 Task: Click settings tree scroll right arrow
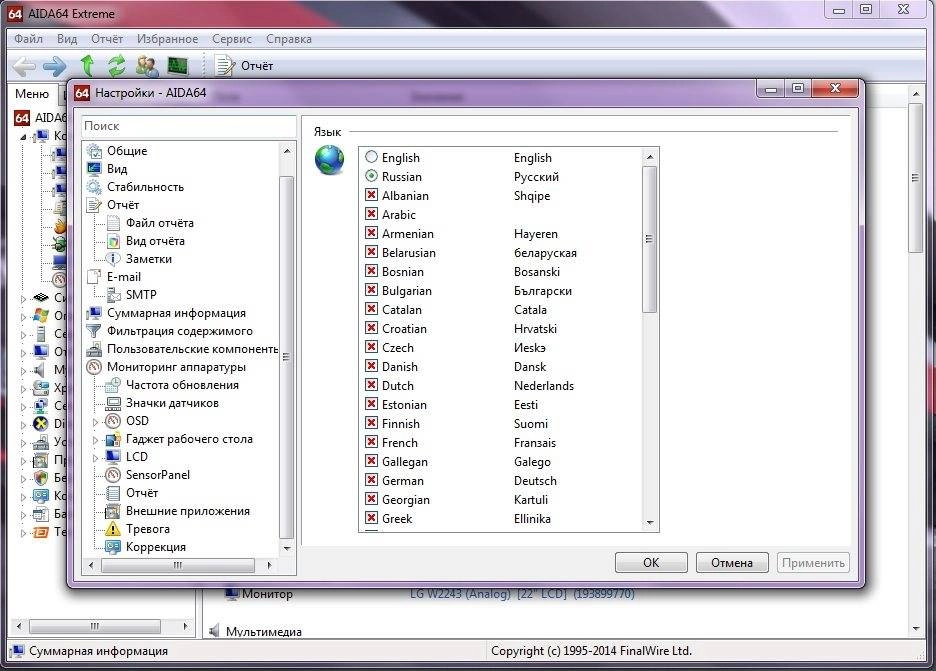[x=269, y=565]
